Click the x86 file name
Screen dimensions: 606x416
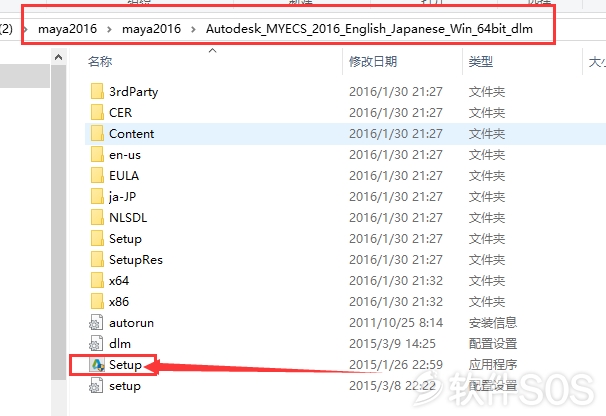click(119, 301)
